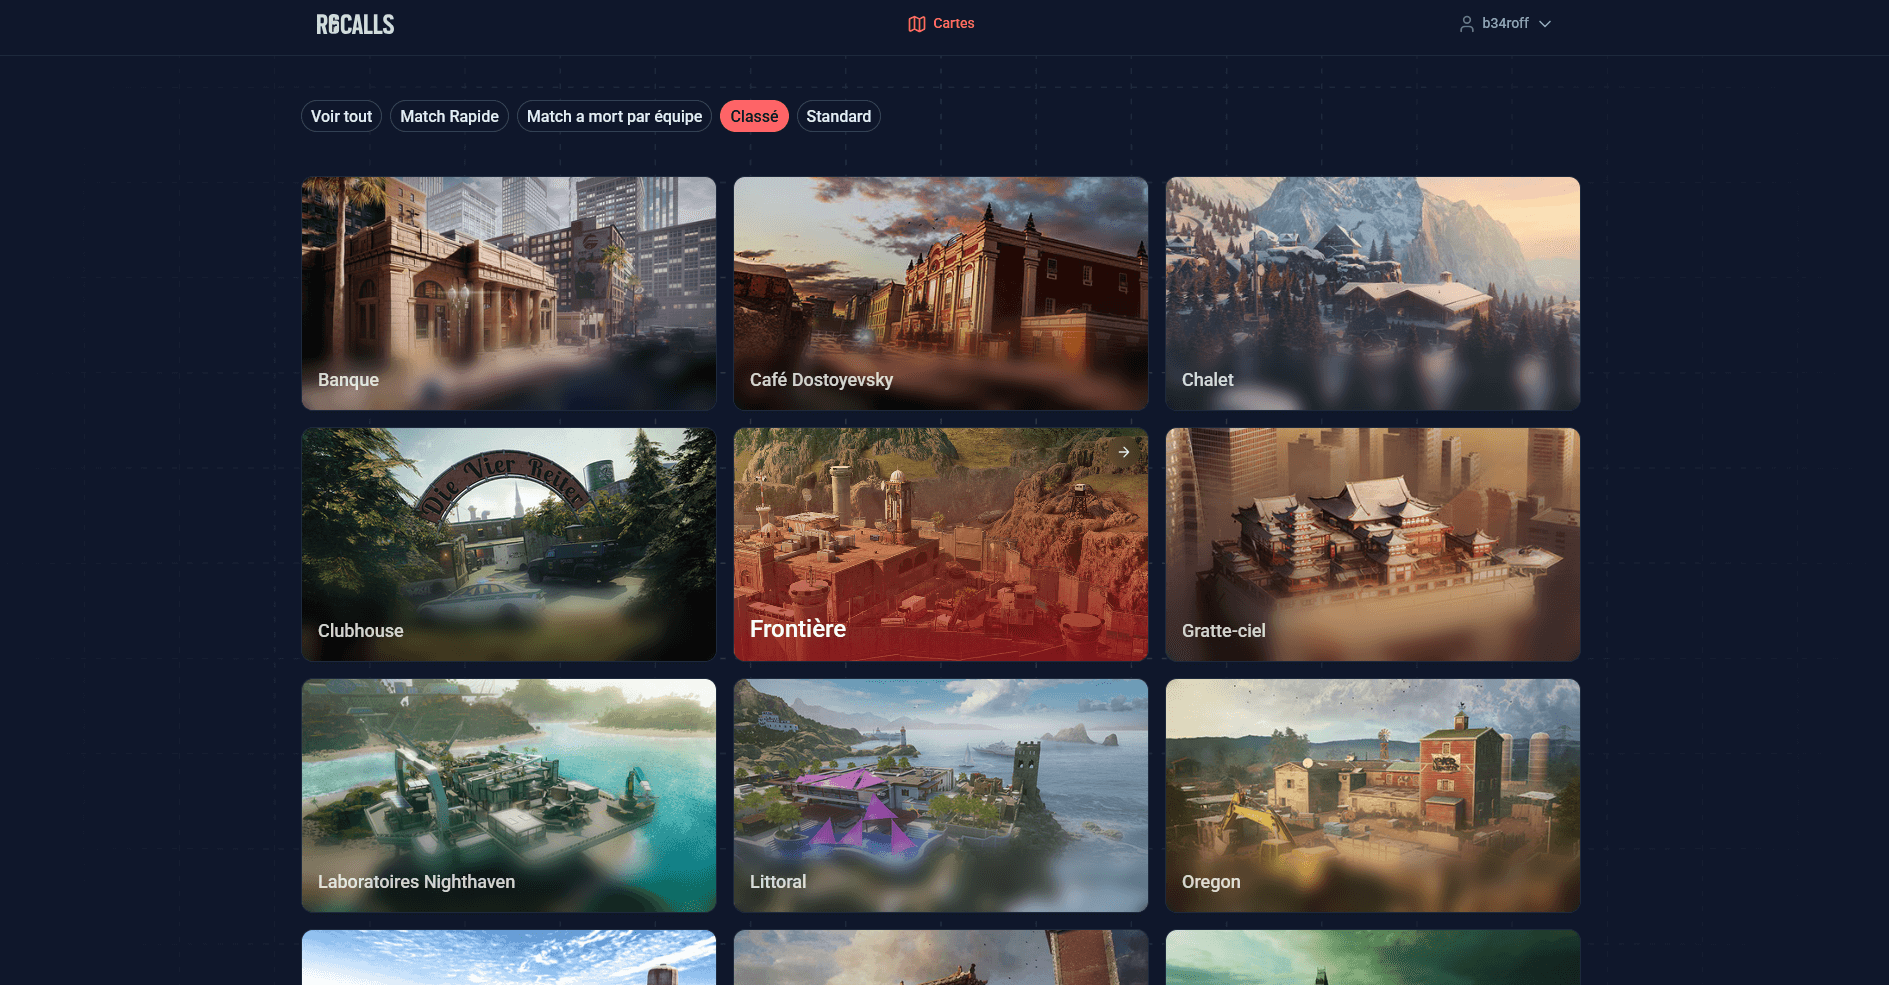Switch to the Standard filter
The width and height of the screenshot is (1889, 985).
pyautogui.click(x=838, y=116)
